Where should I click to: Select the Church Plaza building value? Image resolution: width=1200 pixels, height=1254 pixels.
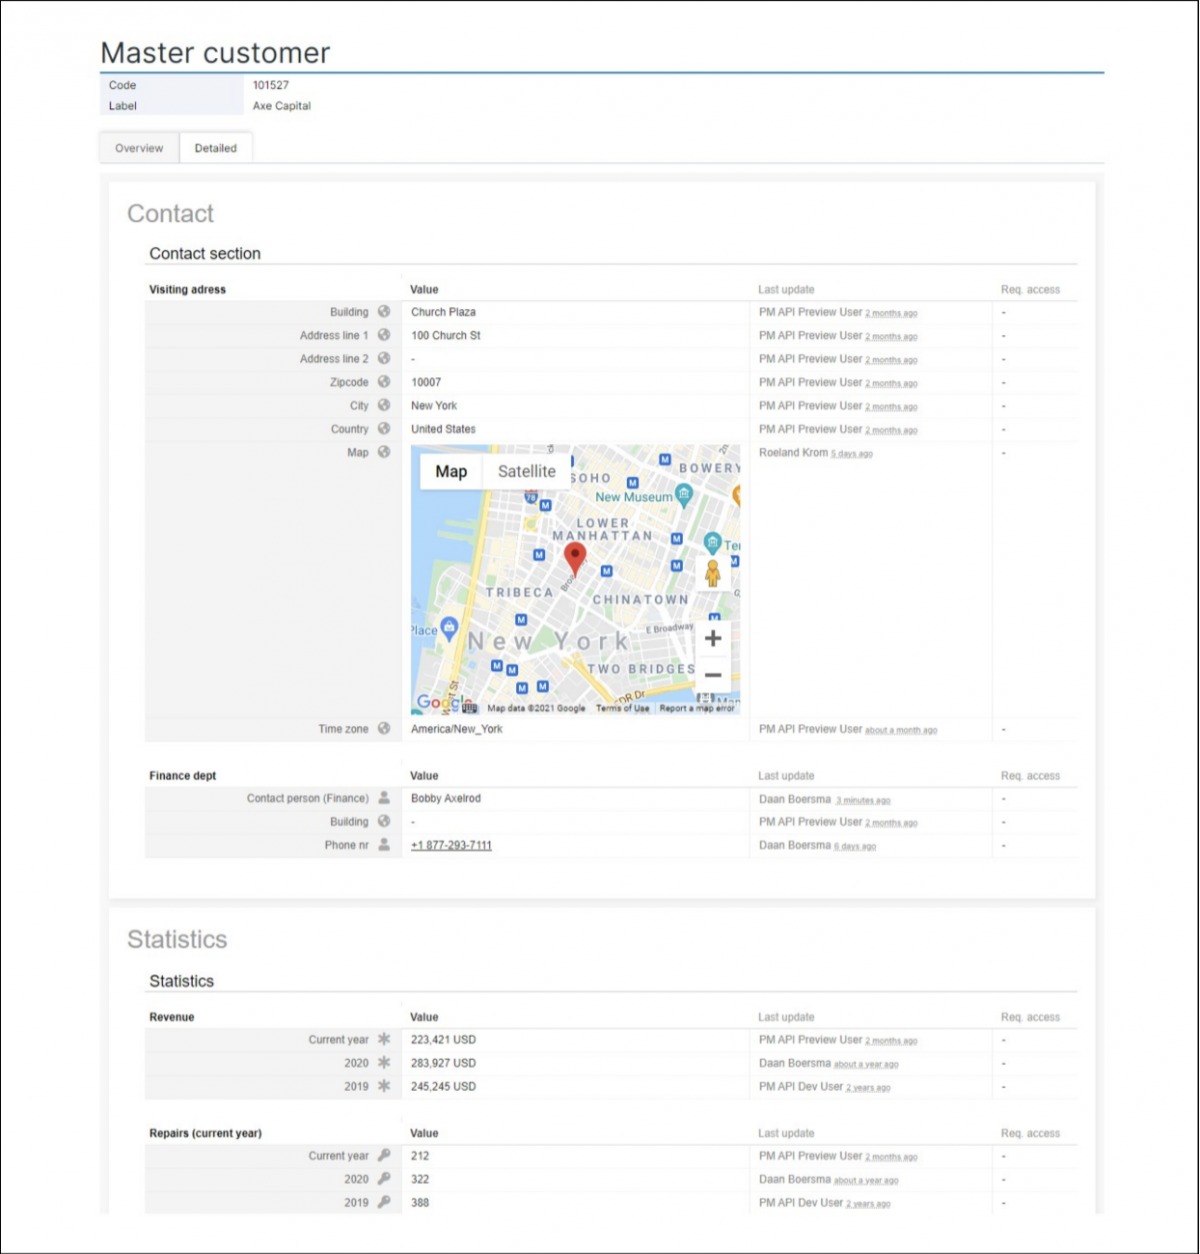point(443,312)
